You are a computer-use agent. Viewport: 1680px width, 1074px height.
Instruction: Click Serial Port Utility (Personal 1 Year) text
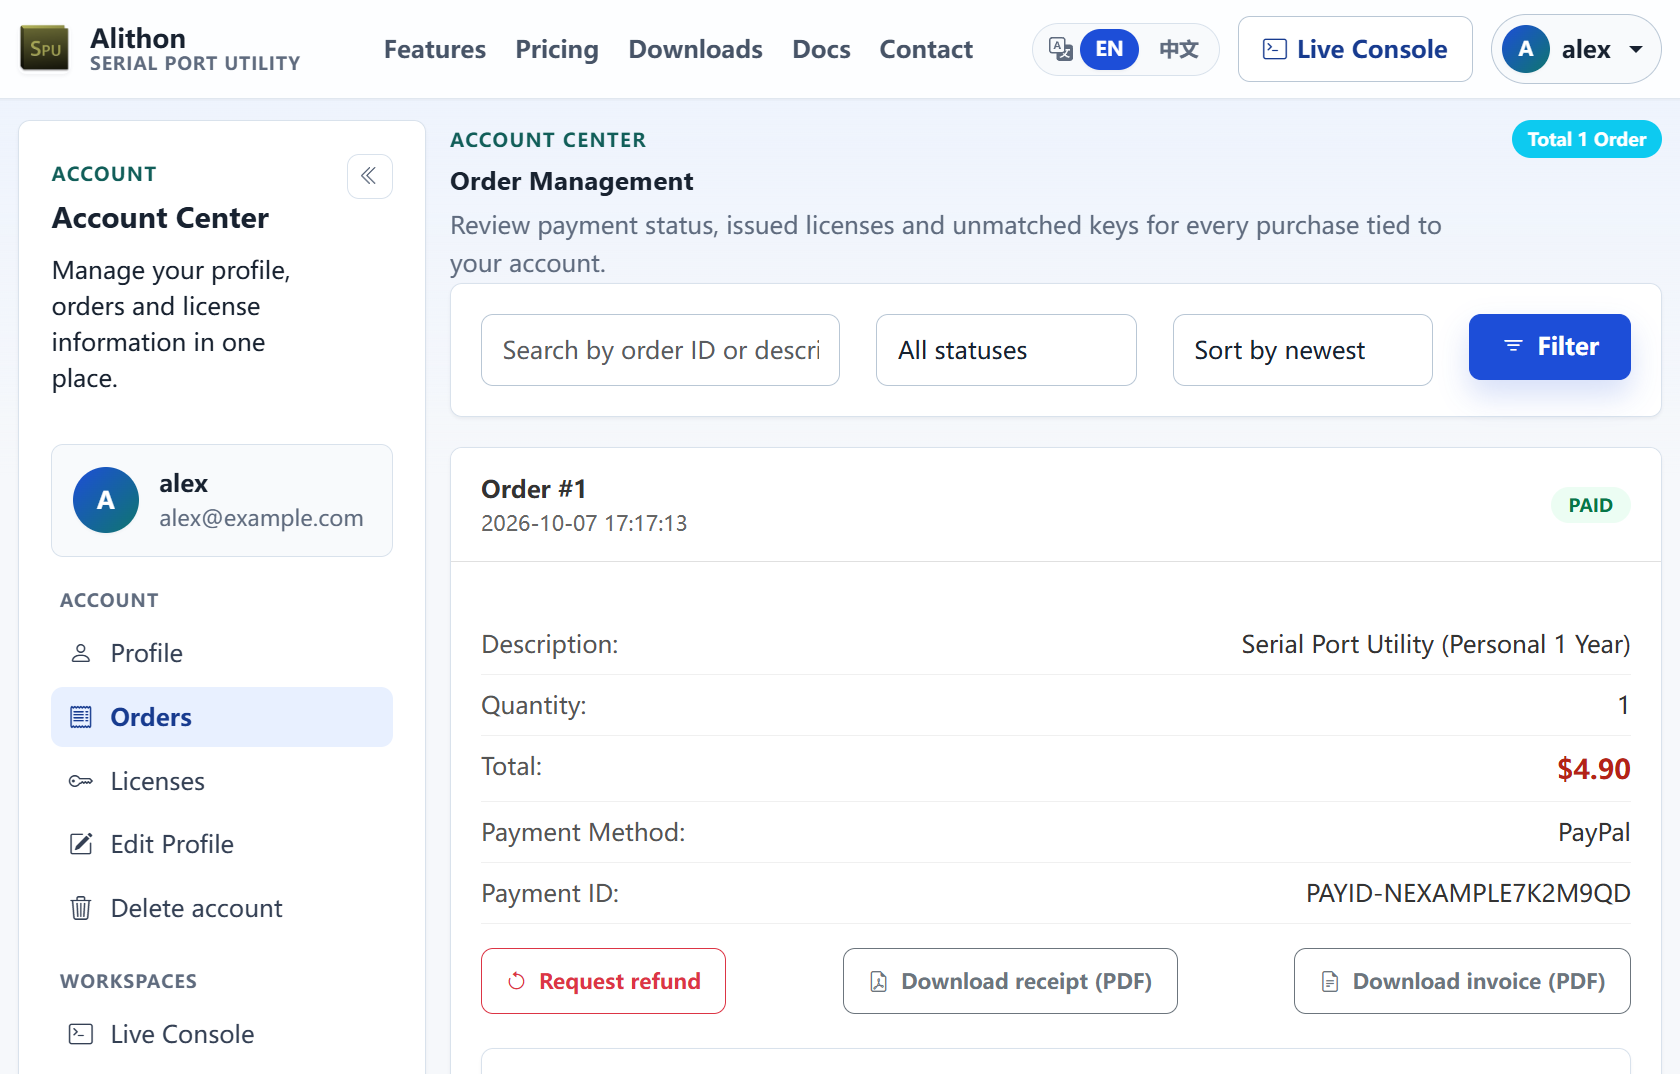[1435, 644]
